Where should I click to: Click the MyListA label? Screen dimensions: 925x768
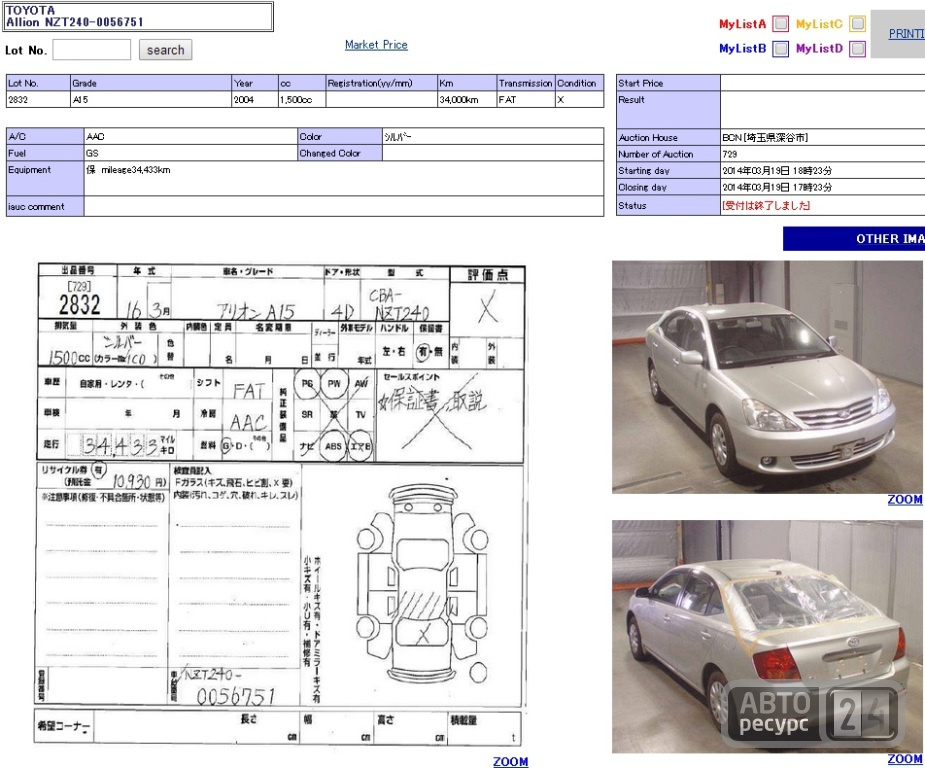point(742,24)
